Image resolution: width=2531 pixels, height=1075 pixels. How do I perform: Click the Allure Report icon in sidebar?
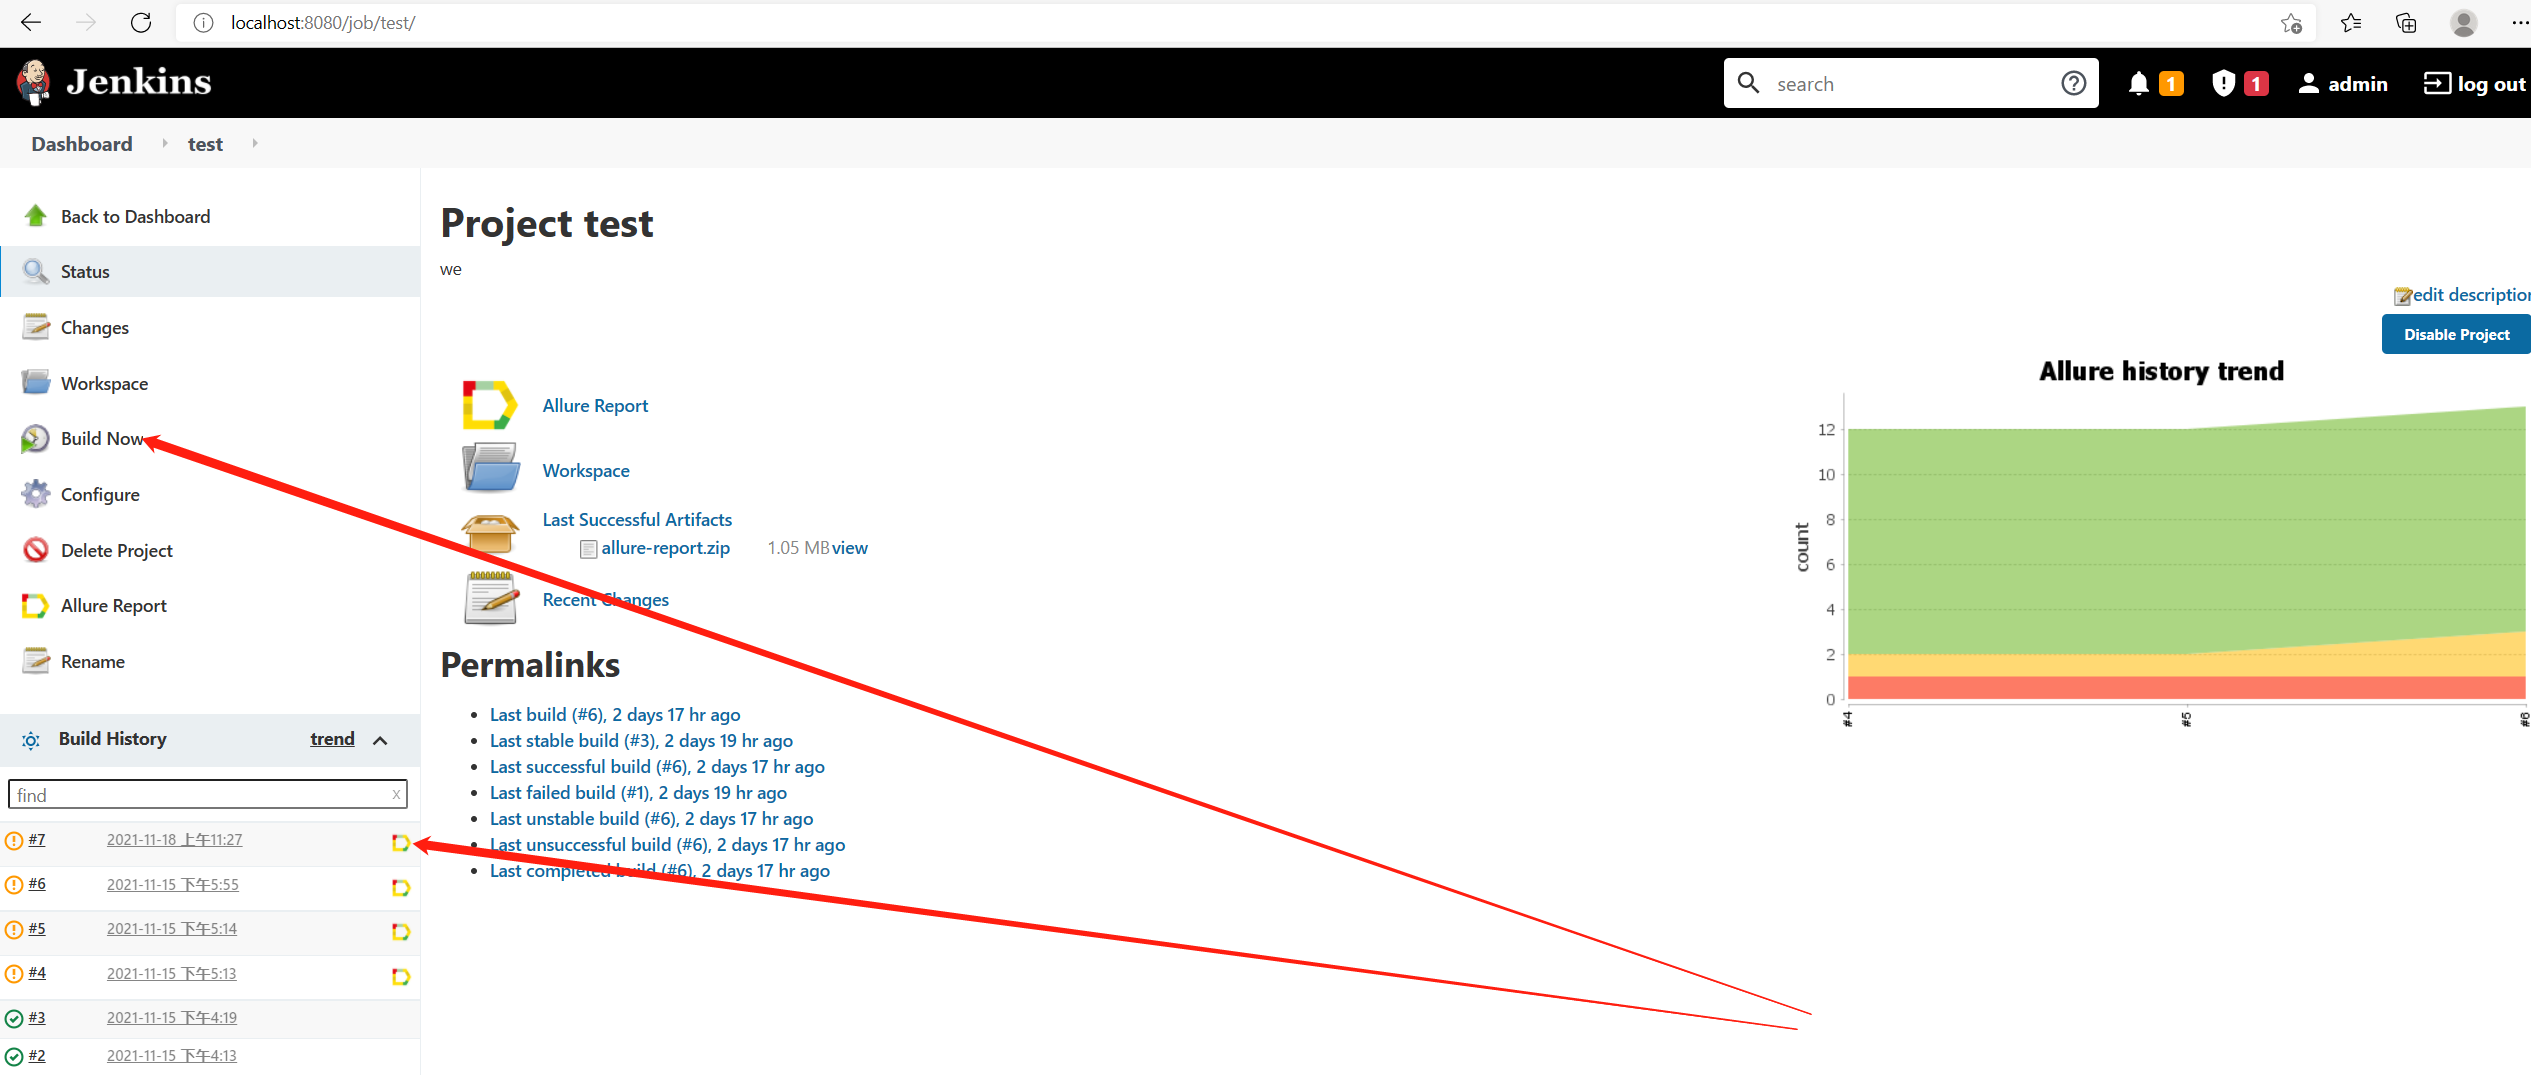36,605
